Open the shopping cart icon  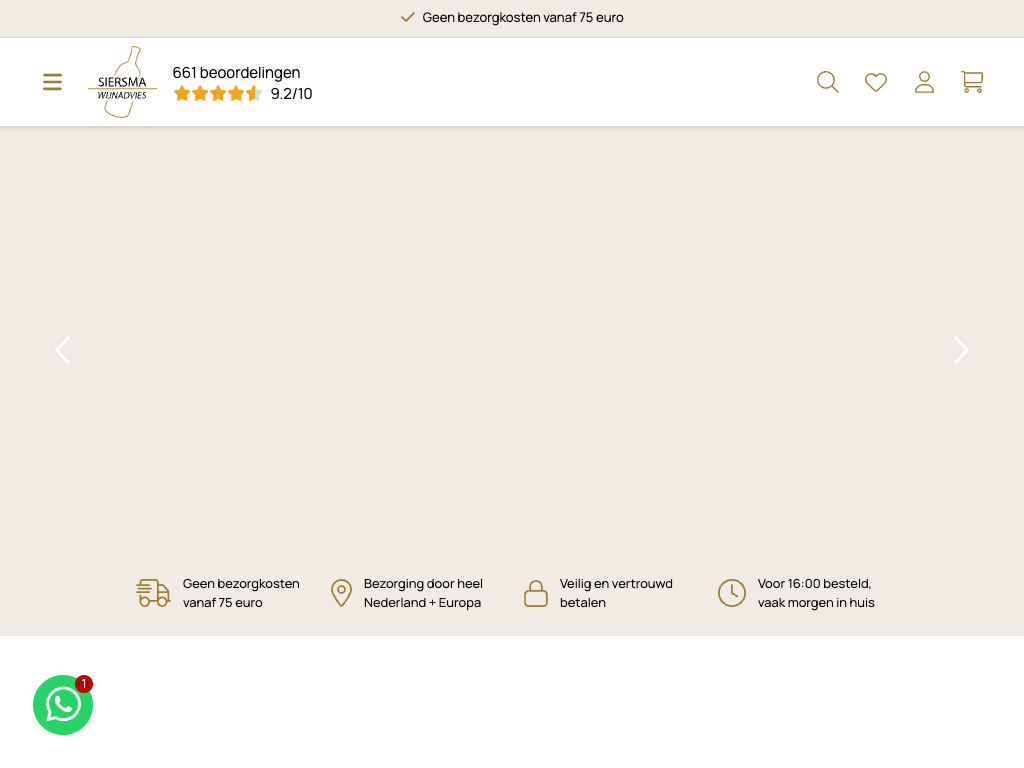(972, 82)
